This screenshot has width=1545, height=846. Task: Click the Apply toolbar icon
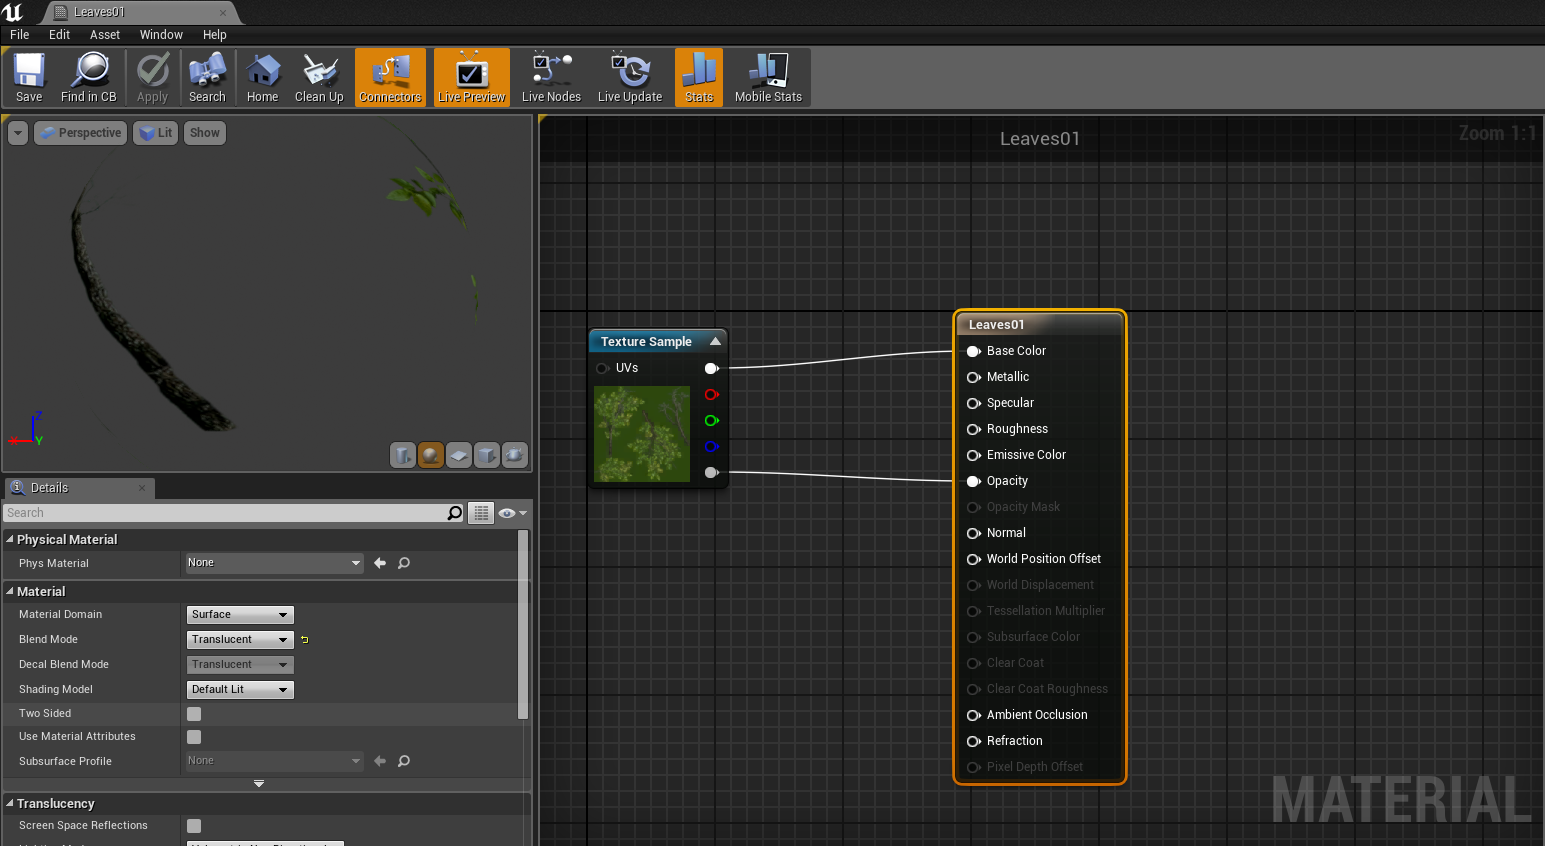tap(152, 77)
